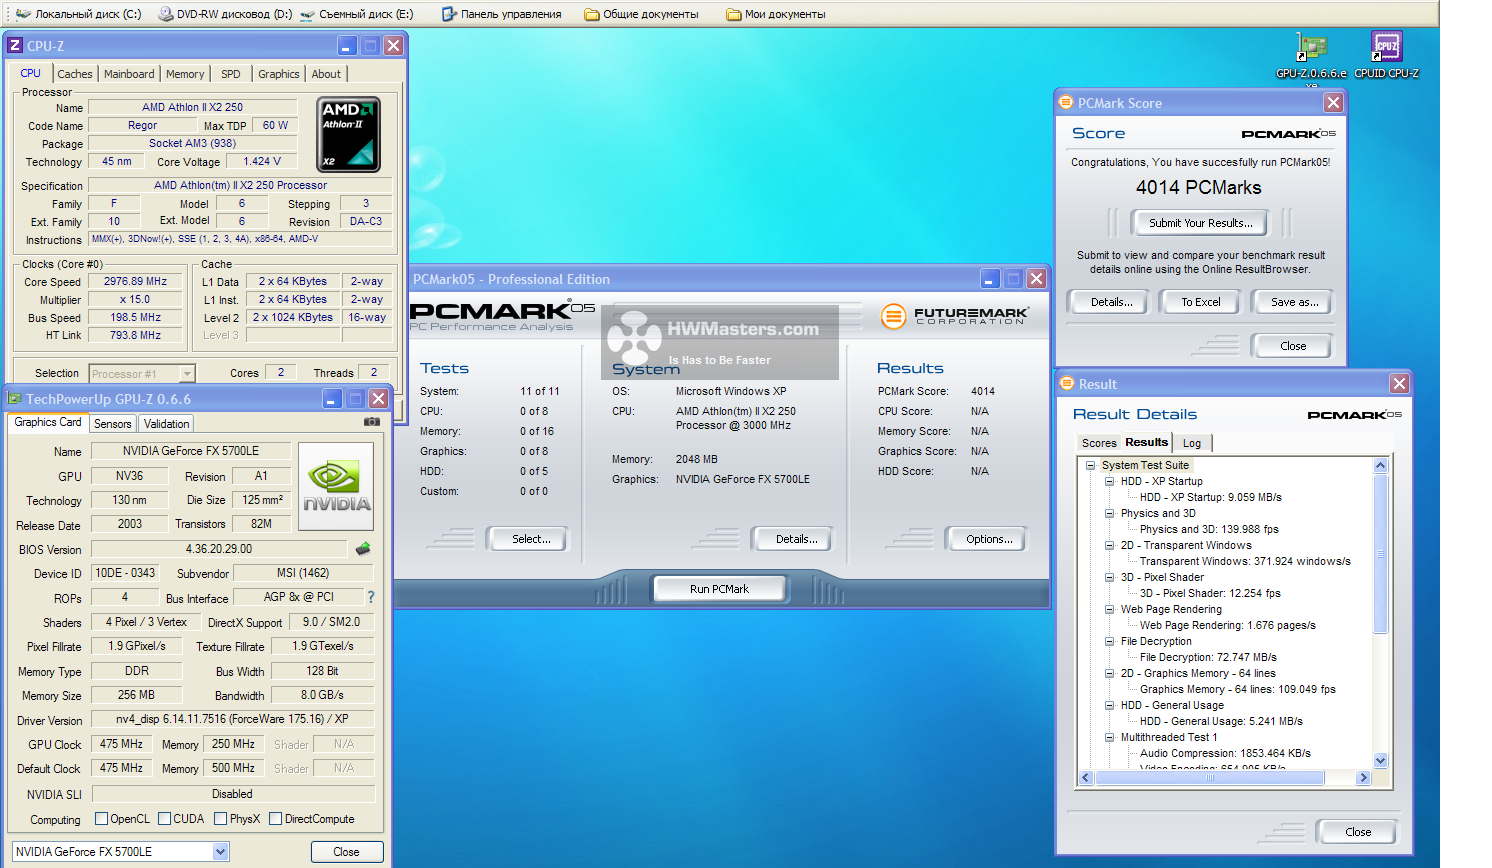Click Submit Your Results button

[1200, 223]
